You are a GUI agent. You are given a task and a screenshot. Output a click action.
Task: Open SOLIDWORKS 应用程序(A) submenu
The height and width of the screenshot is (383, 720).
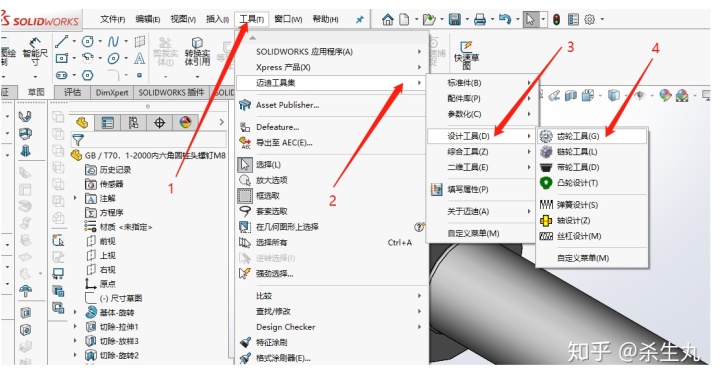pos(331,51)
